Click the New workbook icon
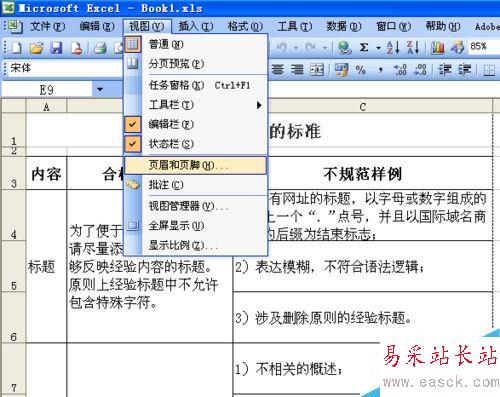The width and height of the screenshot is (500, 397). coord(17,48)
